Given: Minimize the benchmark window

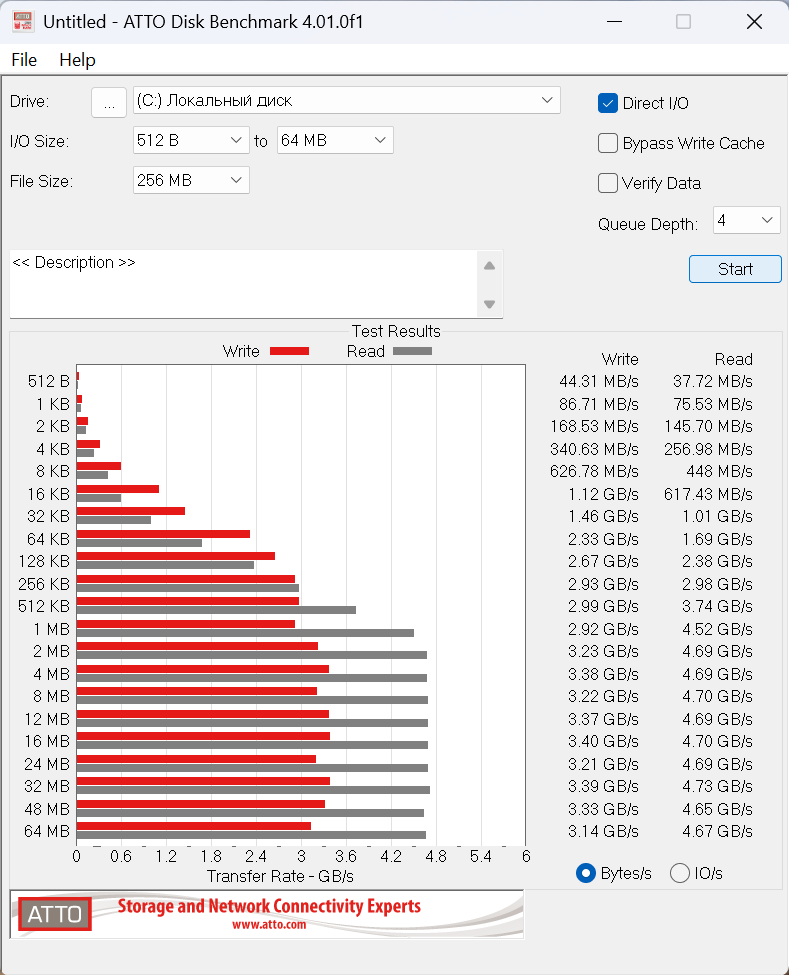Looking at the screenshot, I should pos(614,22).
